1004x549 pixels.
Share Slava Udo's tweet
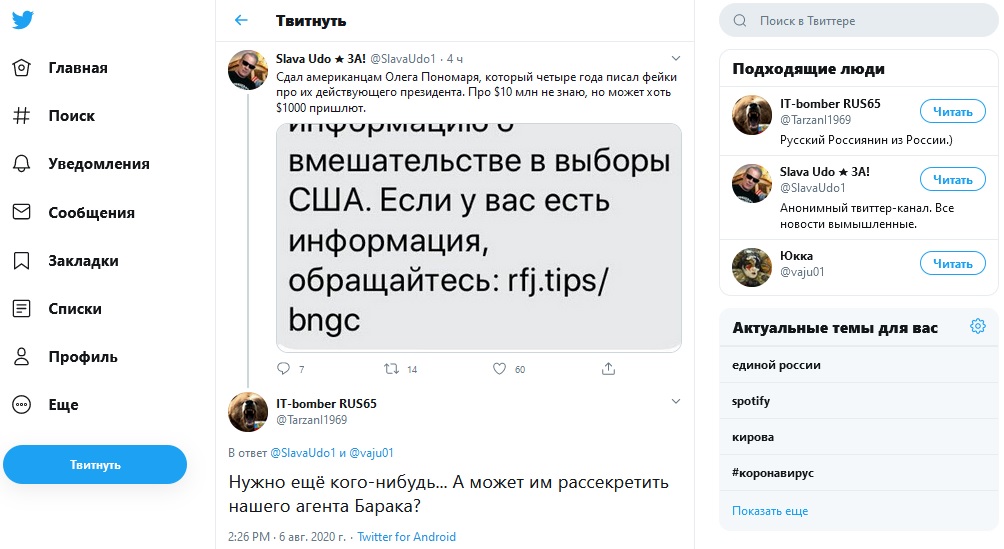[608, 368]
